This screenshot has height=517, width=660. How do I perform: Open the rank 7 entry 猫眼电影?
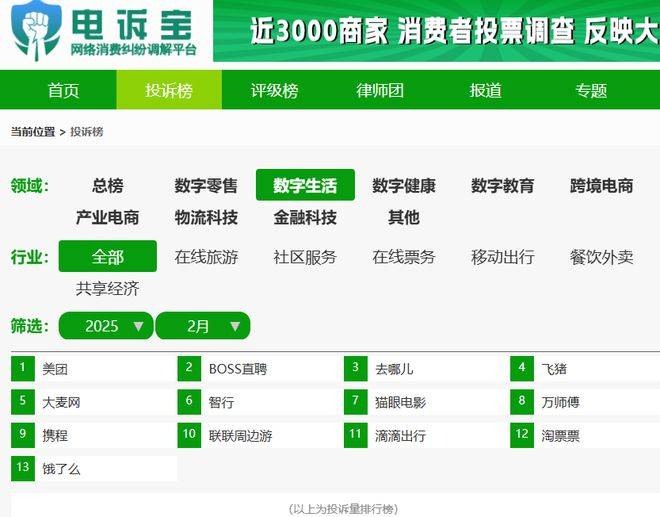(426, 402)
